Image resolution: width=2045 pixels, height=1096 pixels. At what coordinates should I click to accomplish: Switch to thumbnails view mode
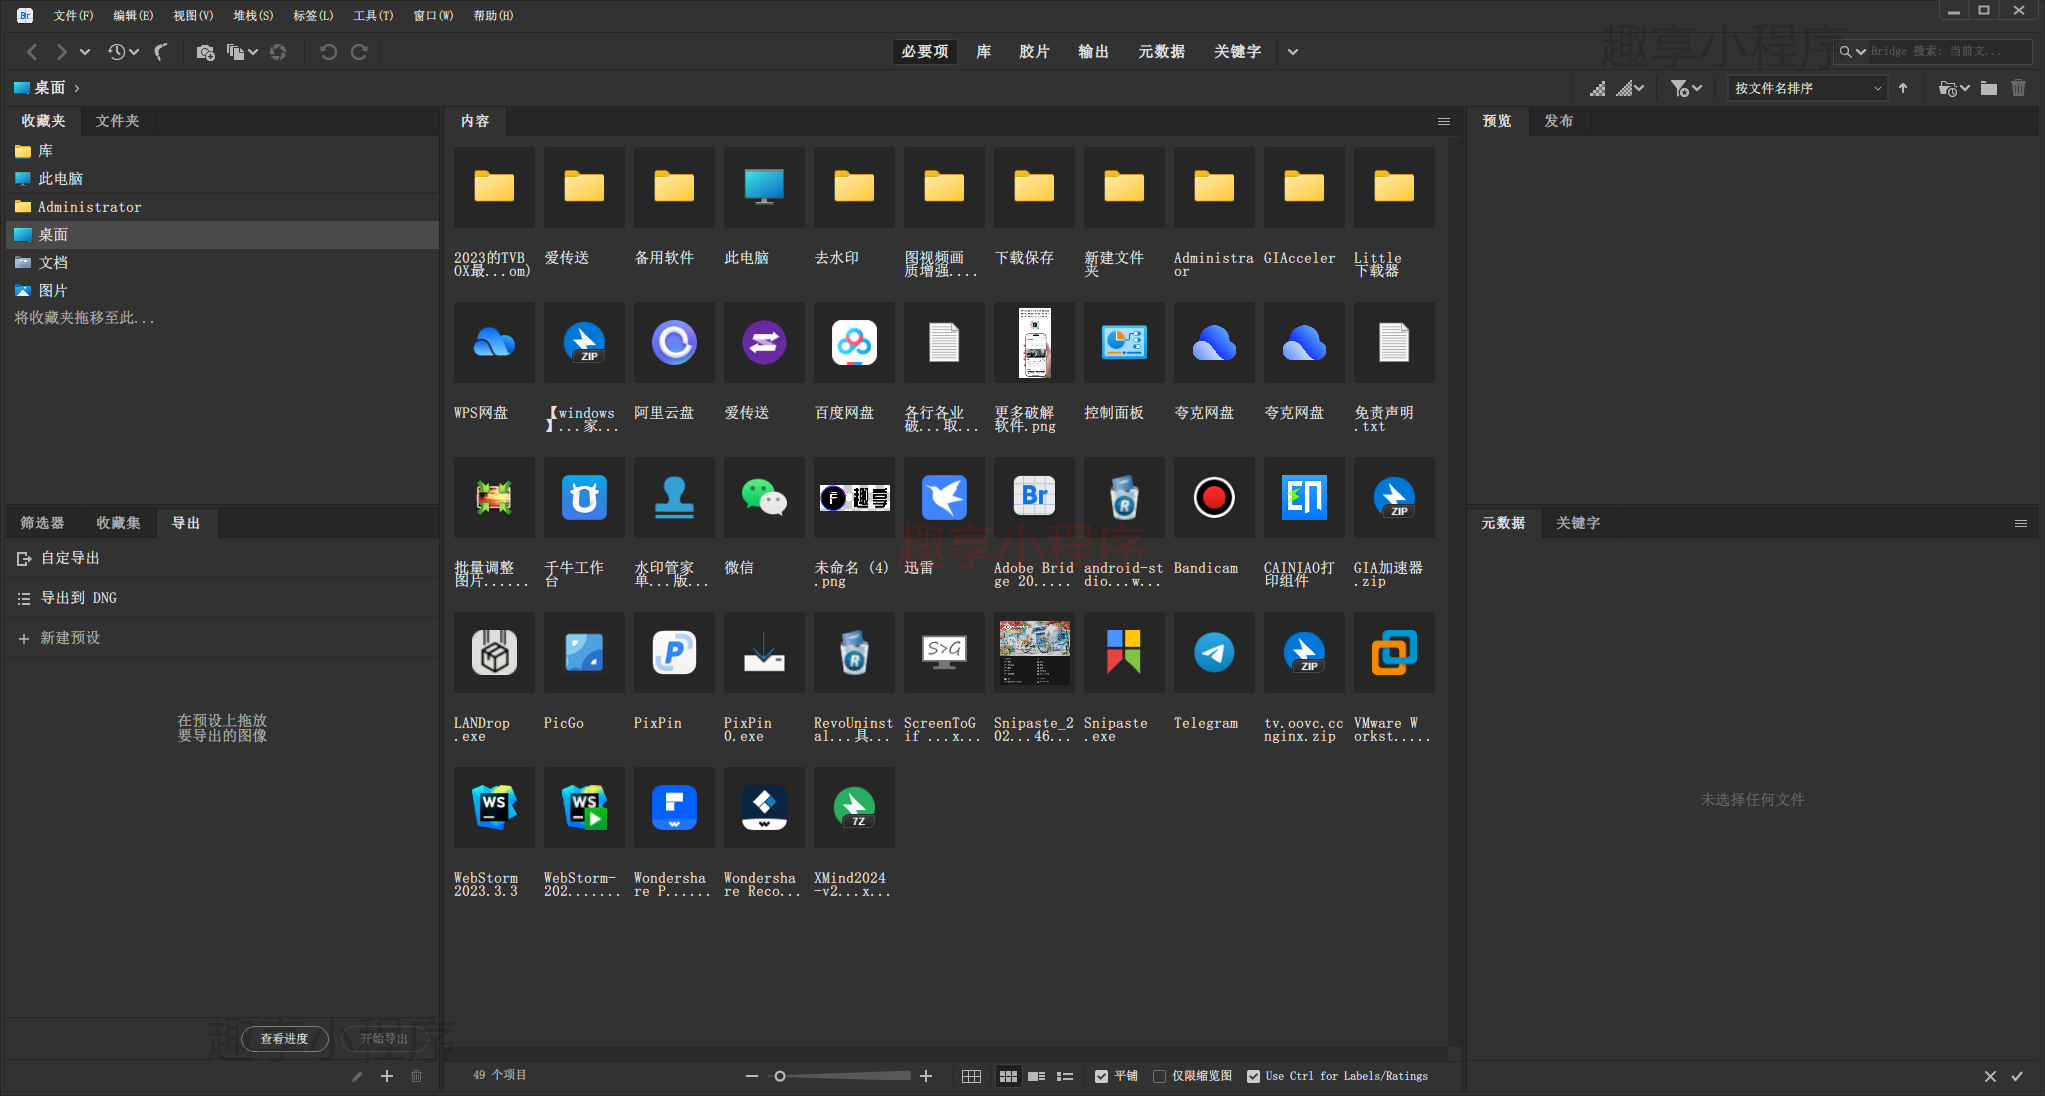click(1008, 1076)
